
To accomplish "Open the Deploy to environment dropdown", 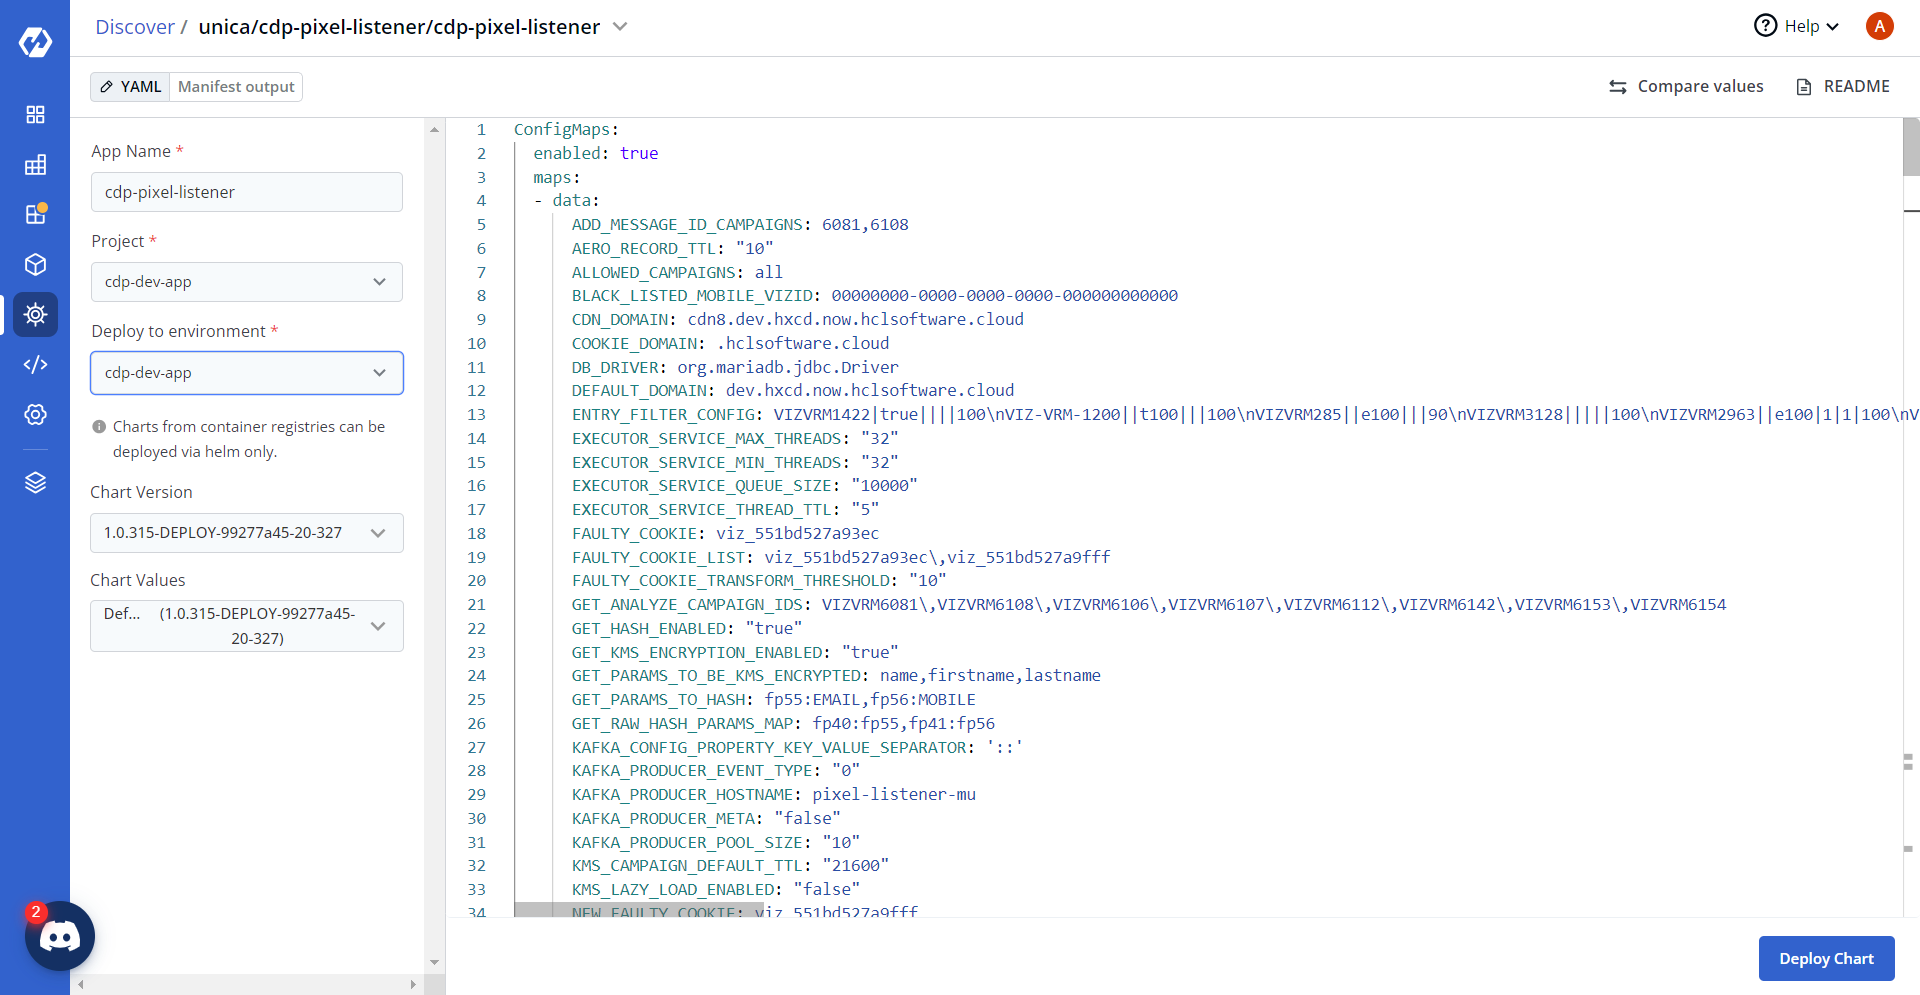I will (x=246, y=373).
